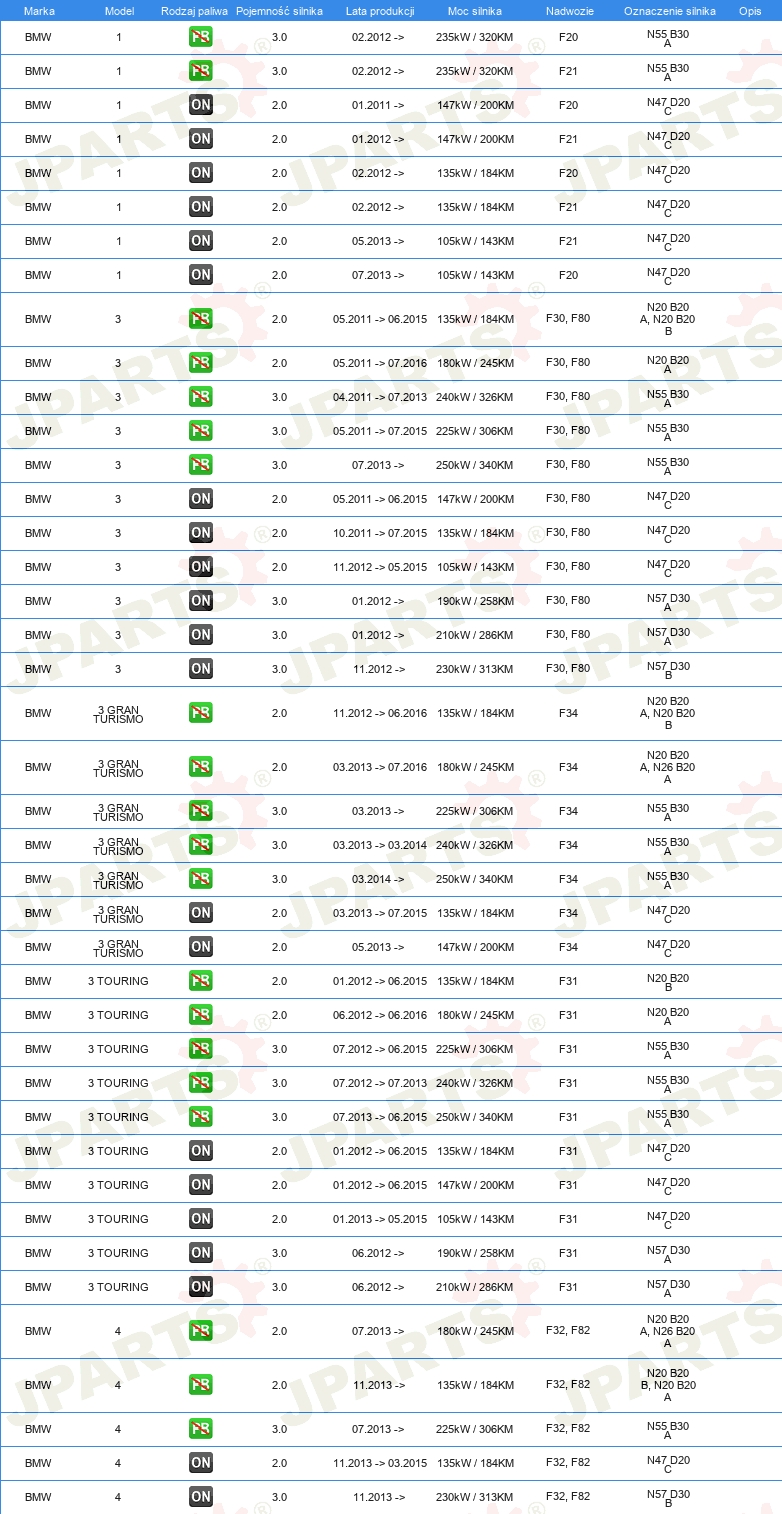The height and width of the screenshot is (1514, 782).
Task: Click diesel ON icon in BMW 1 F21 200KM row
Action: coord(201,139)
